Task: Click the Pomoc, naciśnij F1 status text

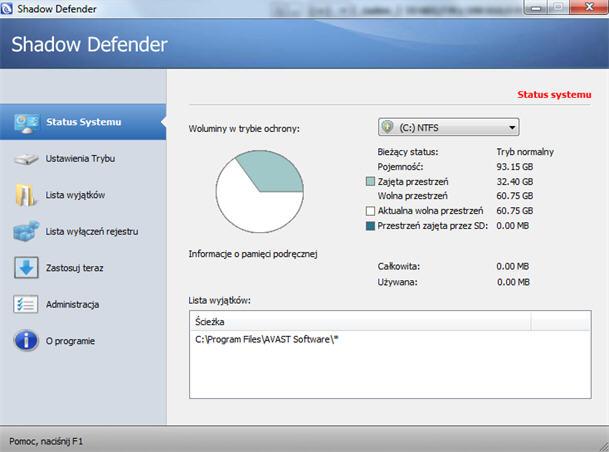Action: pyautogui.click(x=46, y=442)
